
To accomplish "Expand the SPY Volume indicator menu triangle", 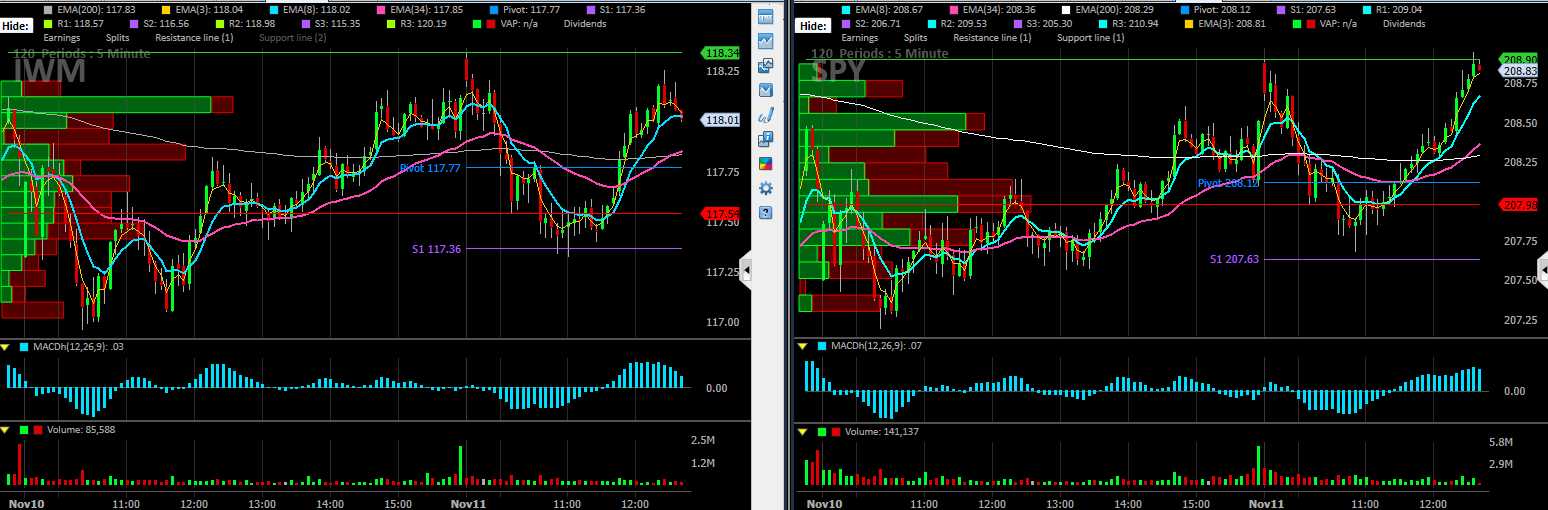I will tap(802, 432).
